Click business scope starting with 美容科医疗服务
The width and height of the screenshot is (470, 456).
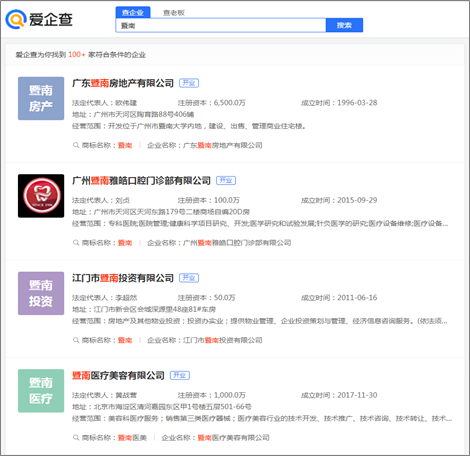(x=280, y=419)
